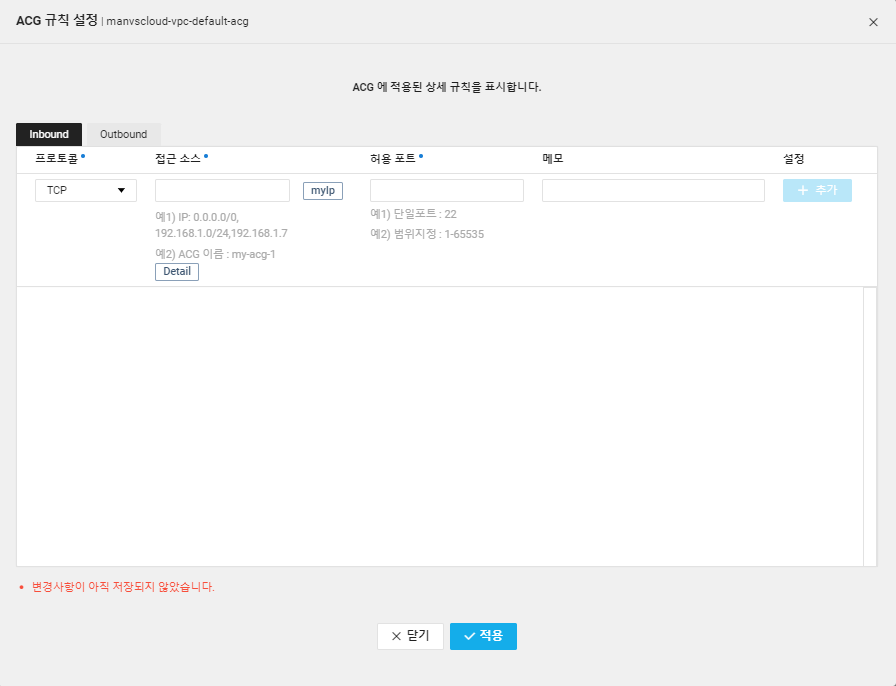Click the 메모 column header
This screenshot has height=686, width=896.
click(x=553, y=159)
